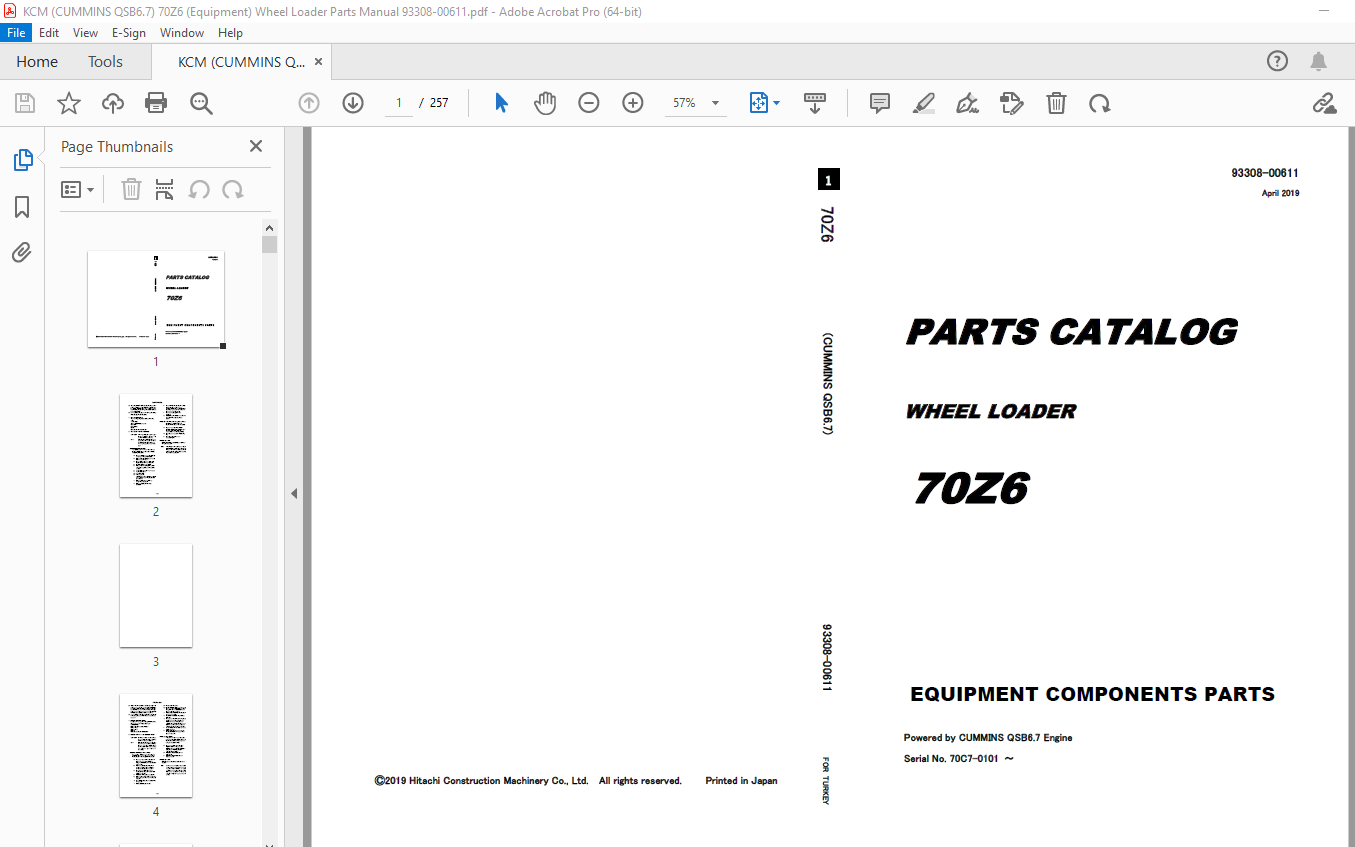Image resolution: width=1355 pixels, height=847 pixels.
Task: Zoom in with plus button
Action: [x=633, y=103]
